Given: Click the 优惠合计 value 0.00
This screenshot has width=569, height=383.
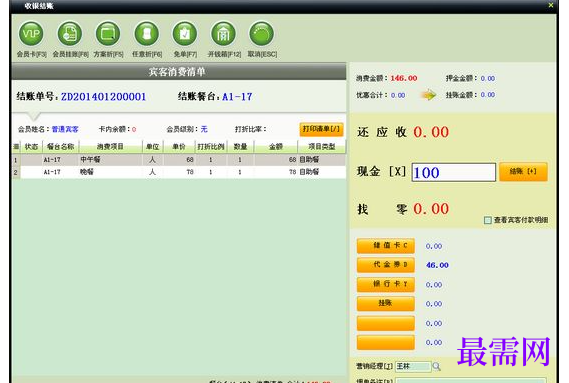Looking at the screenshot, I should point(398,95).
